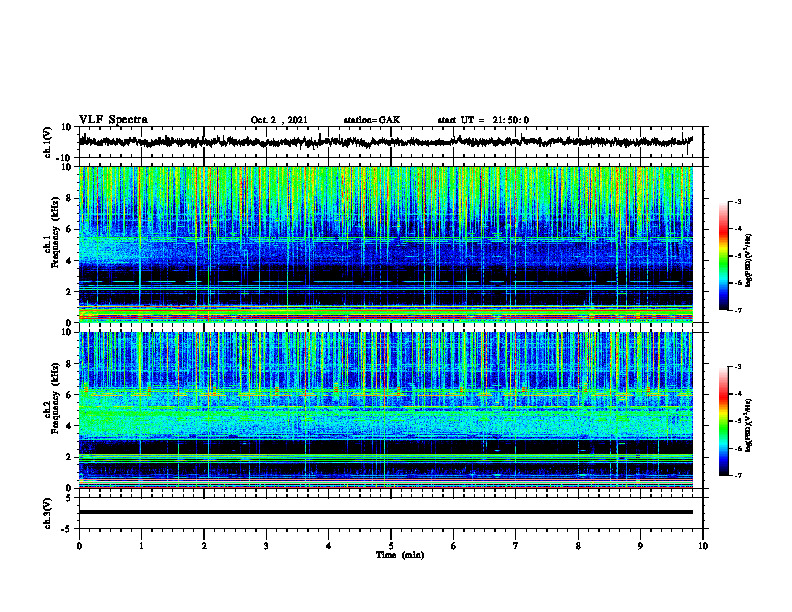
Task: Click the ch.2 color bar units label
Action: click(749, 425)
